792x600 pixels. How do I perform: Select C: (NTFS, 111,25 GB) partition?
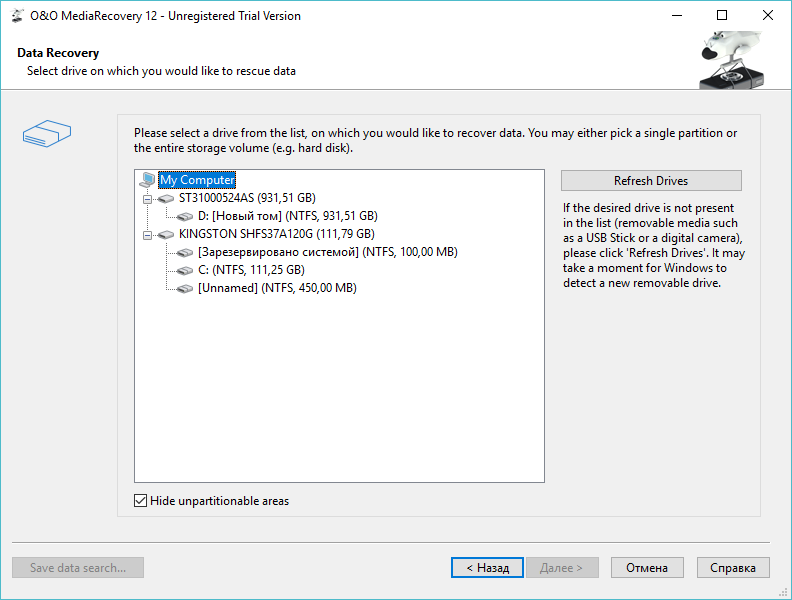click(x=251, y=270)
